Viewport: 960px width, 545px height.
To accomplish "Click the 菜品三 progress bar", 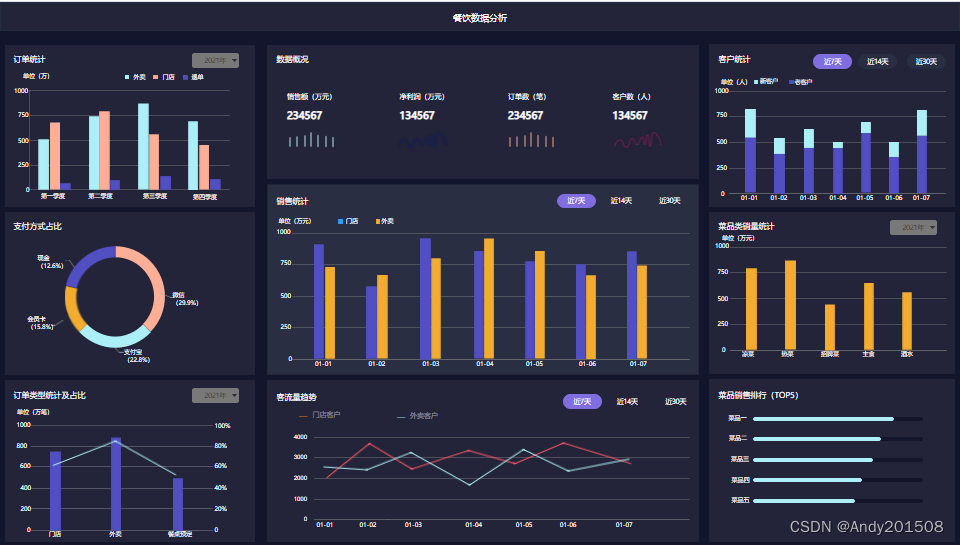I will point(838,460).
